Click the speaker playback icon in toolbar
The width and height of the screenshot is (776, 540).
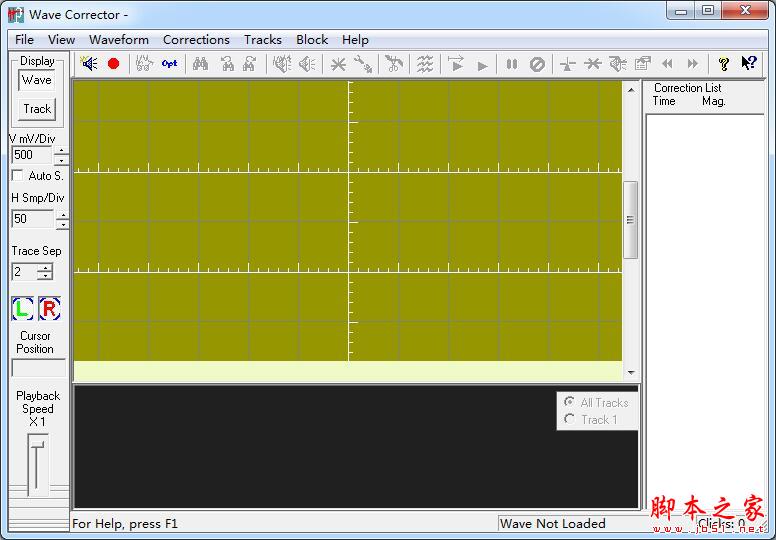(89, 64)
